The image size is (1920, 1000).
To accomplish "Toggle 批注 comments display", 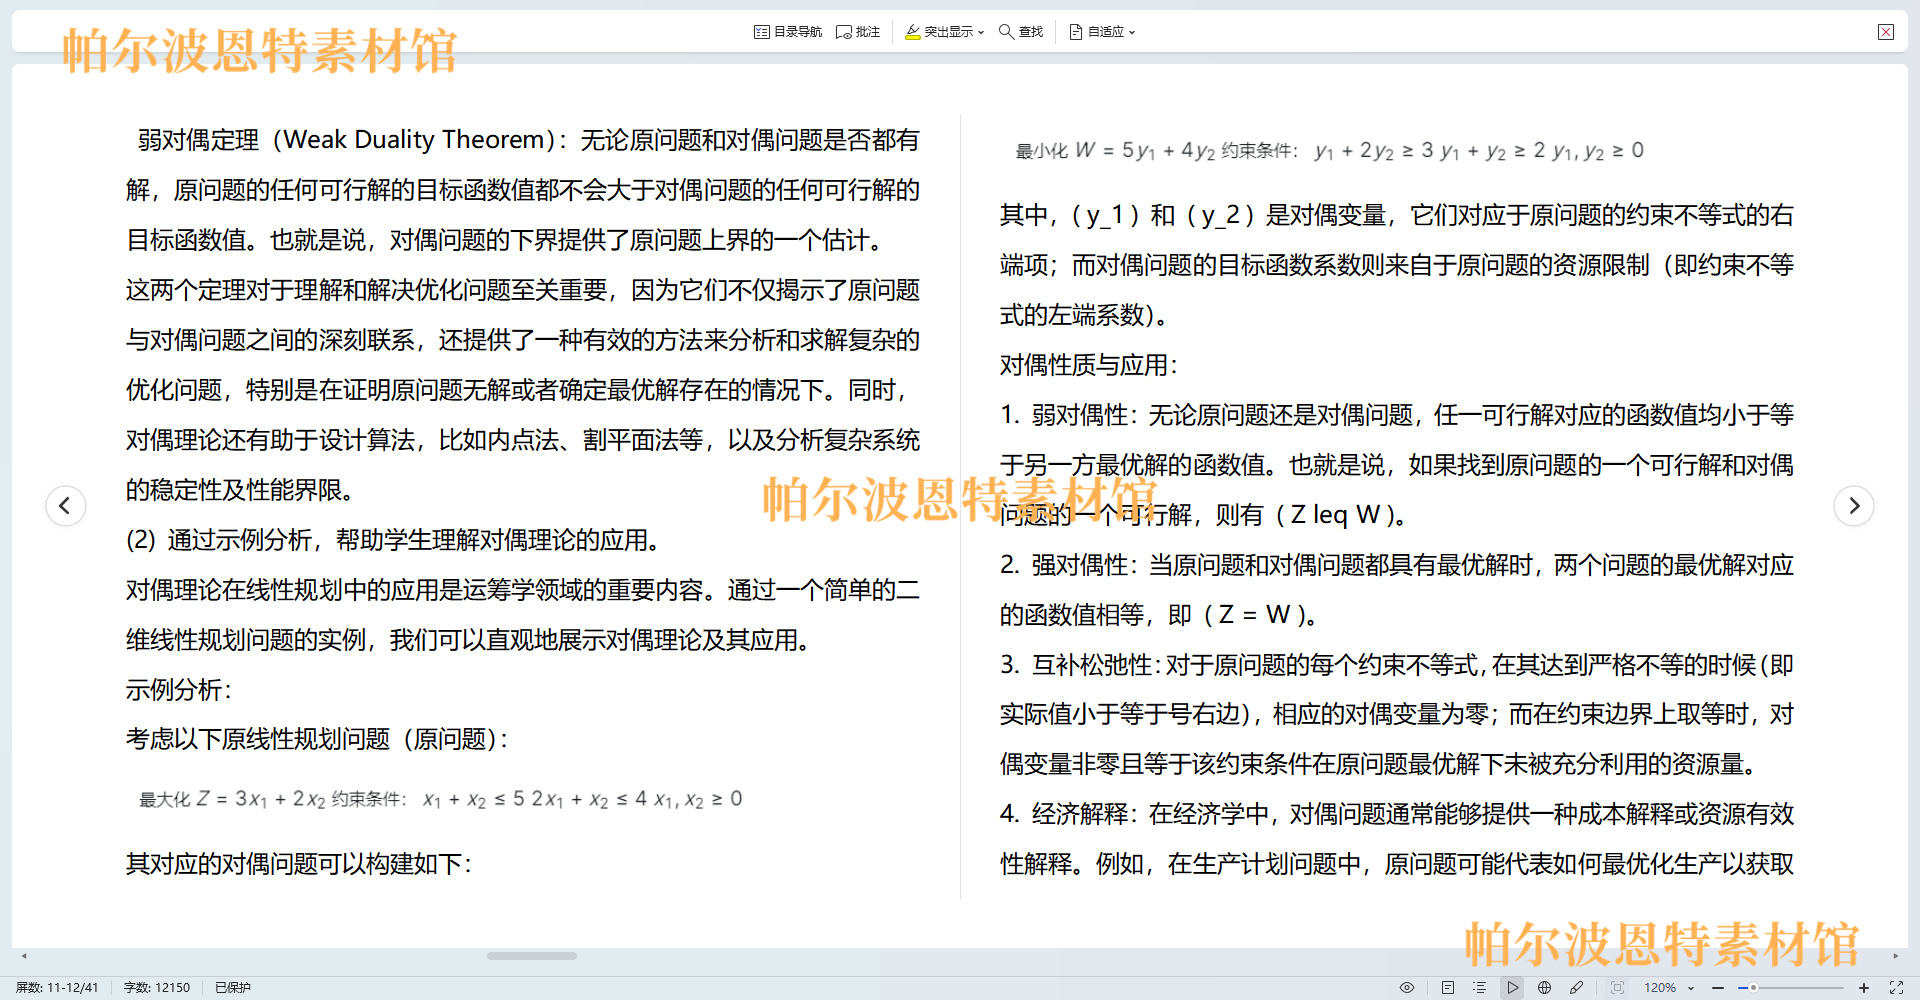I will coord(858,32).
